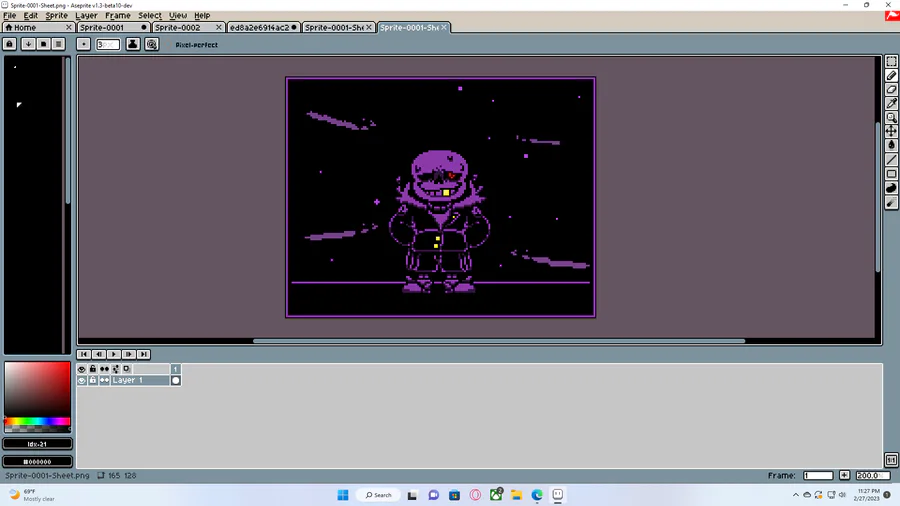Open the Select menu
900x506 pixels.
click(x=150, y=15)
